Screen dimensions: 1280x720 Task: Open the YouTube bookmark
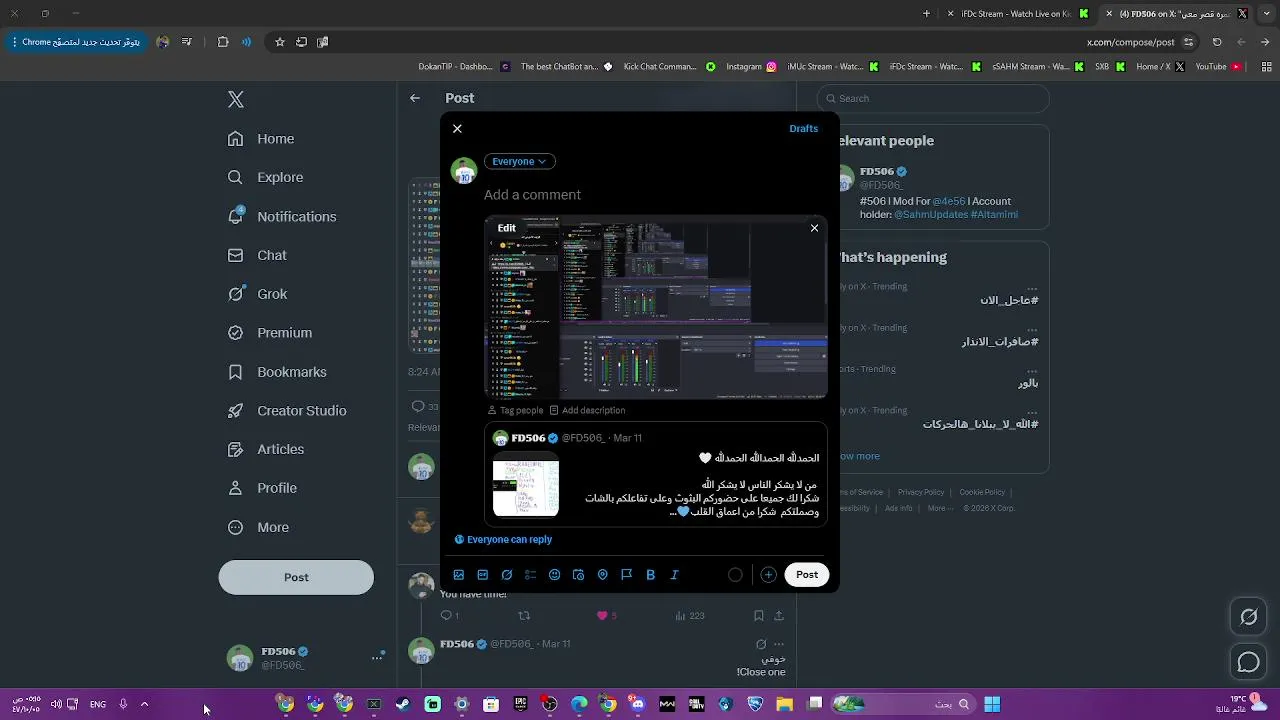(1218, 67)
